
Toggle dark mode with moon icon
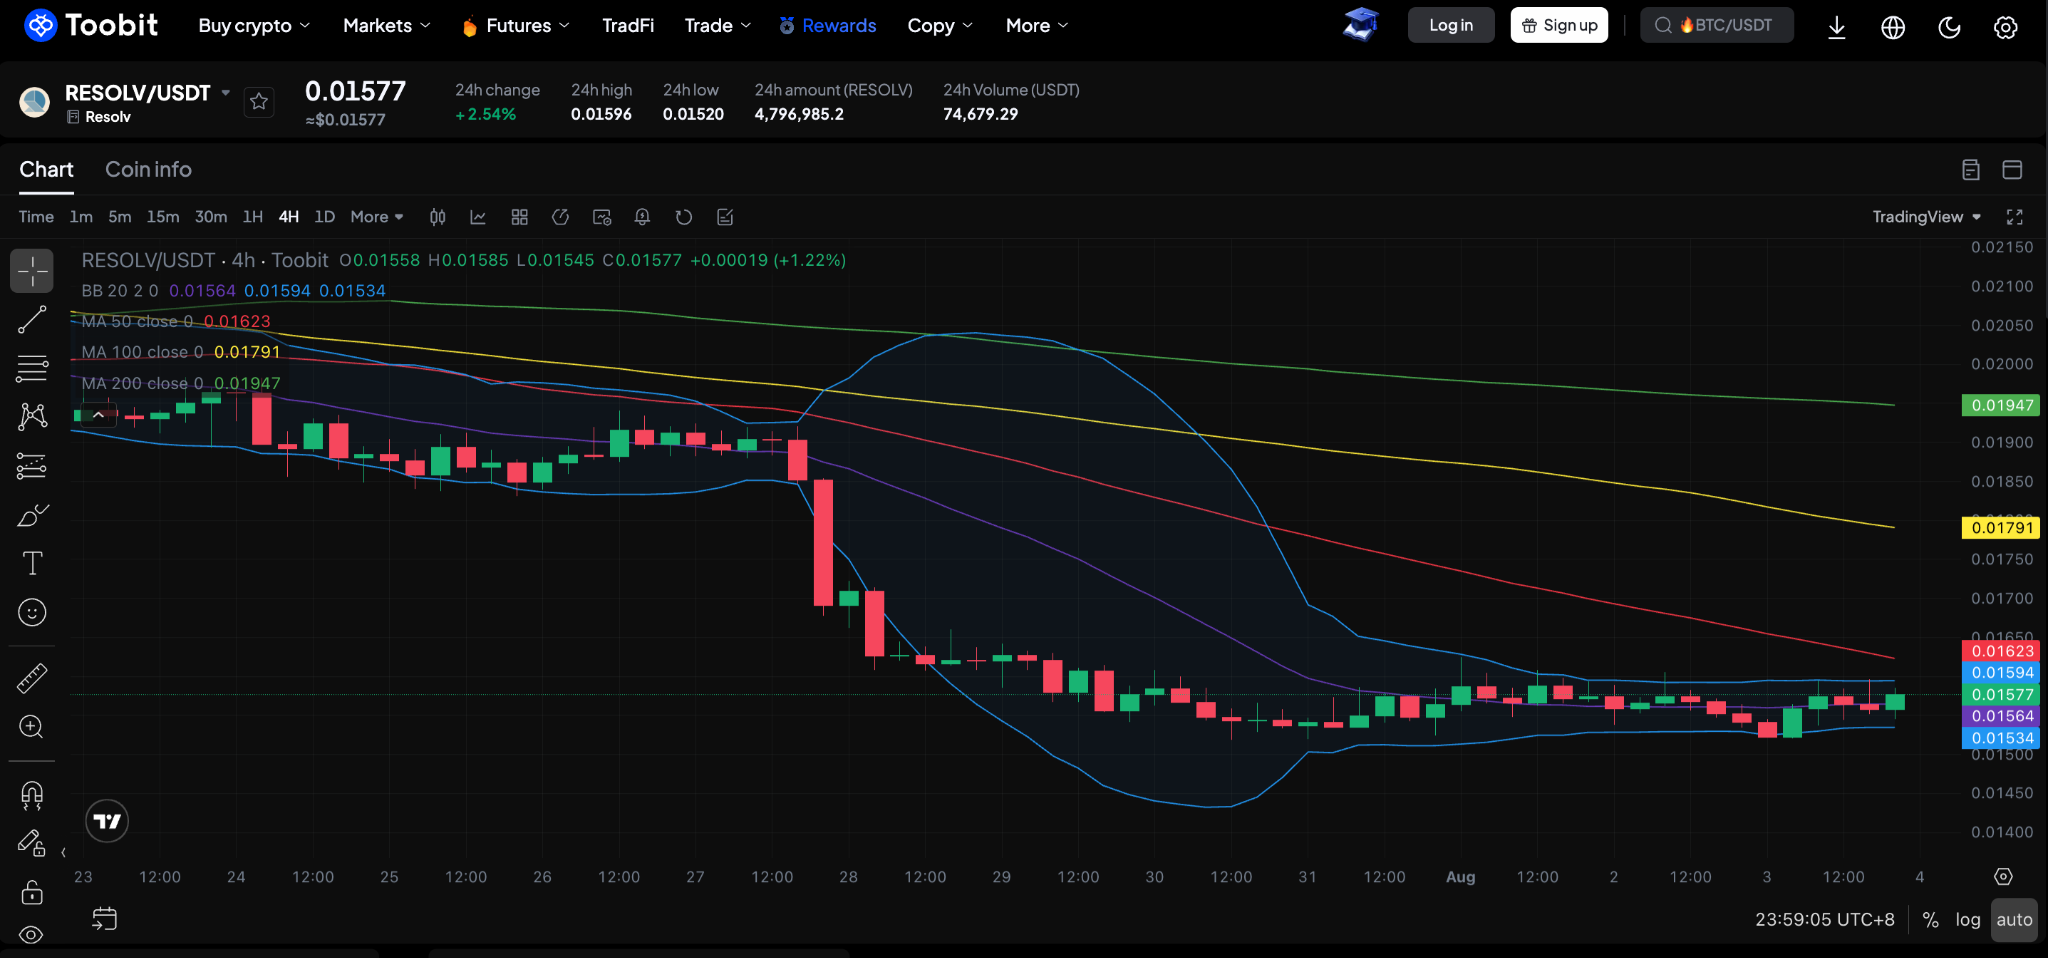point(1949,27)
